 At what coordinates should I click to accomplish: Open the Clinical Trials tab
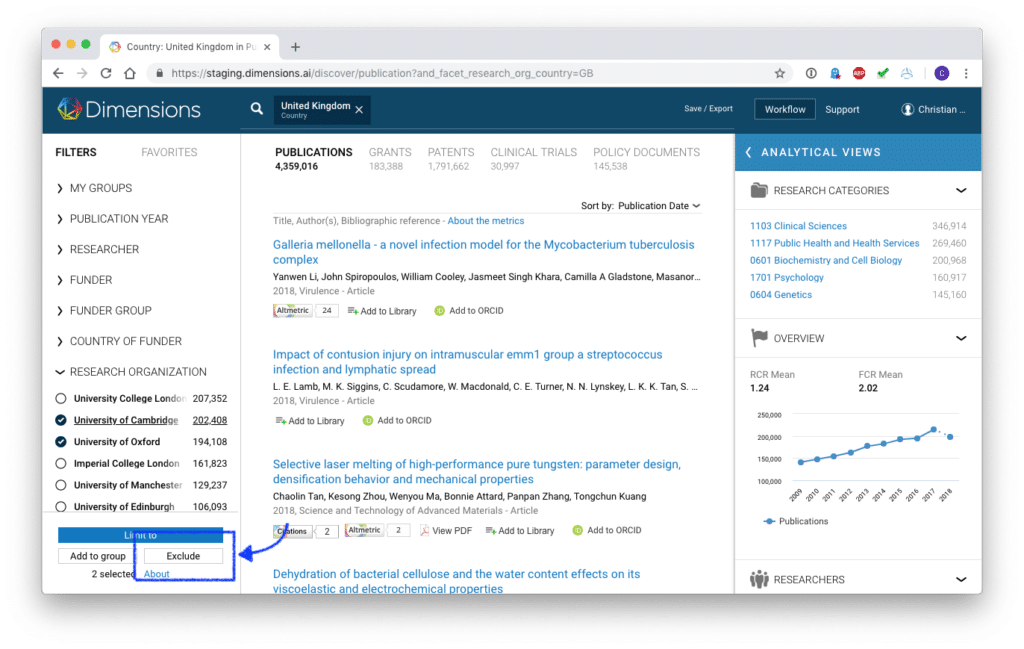[533, 152]
